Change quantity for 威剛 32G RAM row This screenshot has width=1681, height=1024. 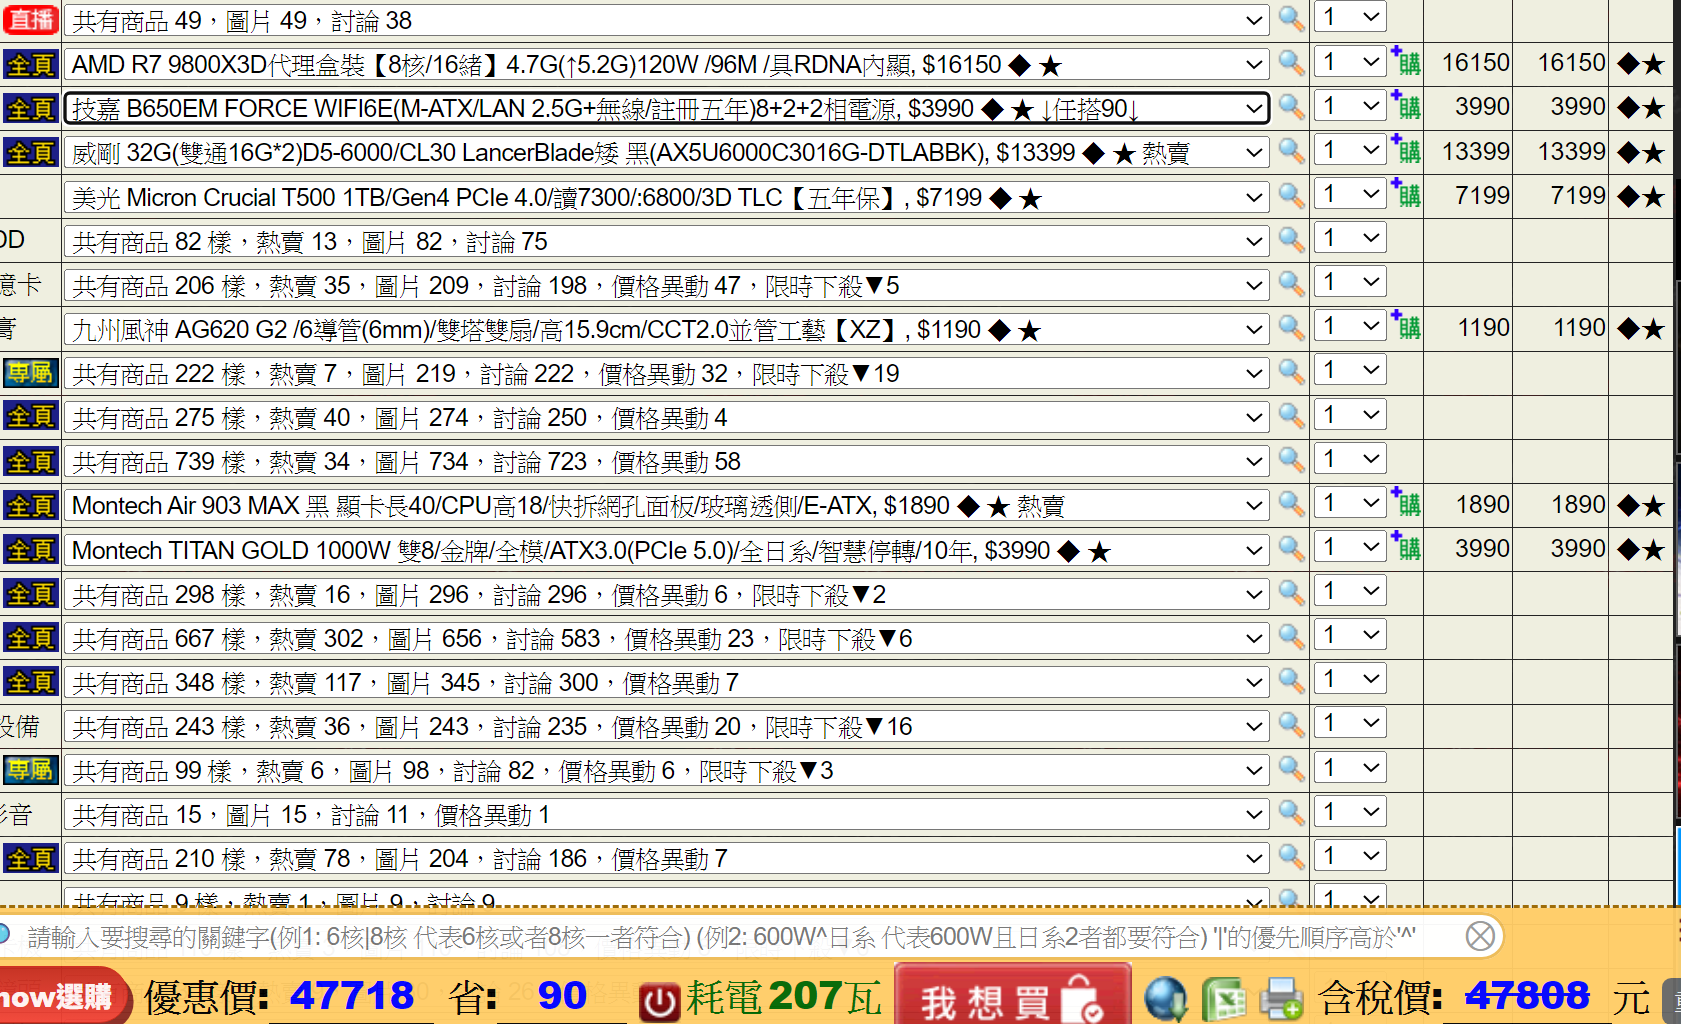pyautogui.click(x=1350, y=150)
